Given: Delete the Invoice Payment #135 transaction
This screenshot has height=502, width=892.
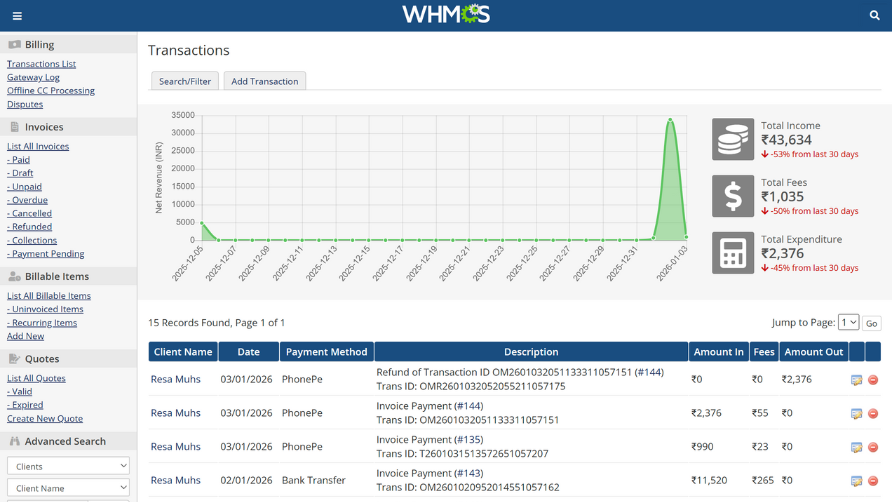Looking at the screenshot, I should (x=873, y=447).
